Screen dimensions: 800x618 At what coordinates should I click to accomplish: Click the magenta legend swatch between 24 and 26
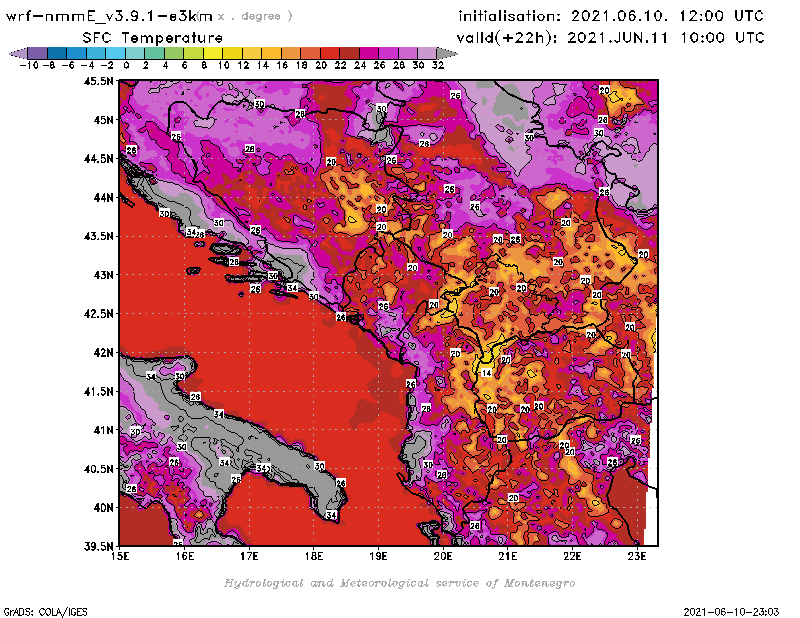pos(369,53)
